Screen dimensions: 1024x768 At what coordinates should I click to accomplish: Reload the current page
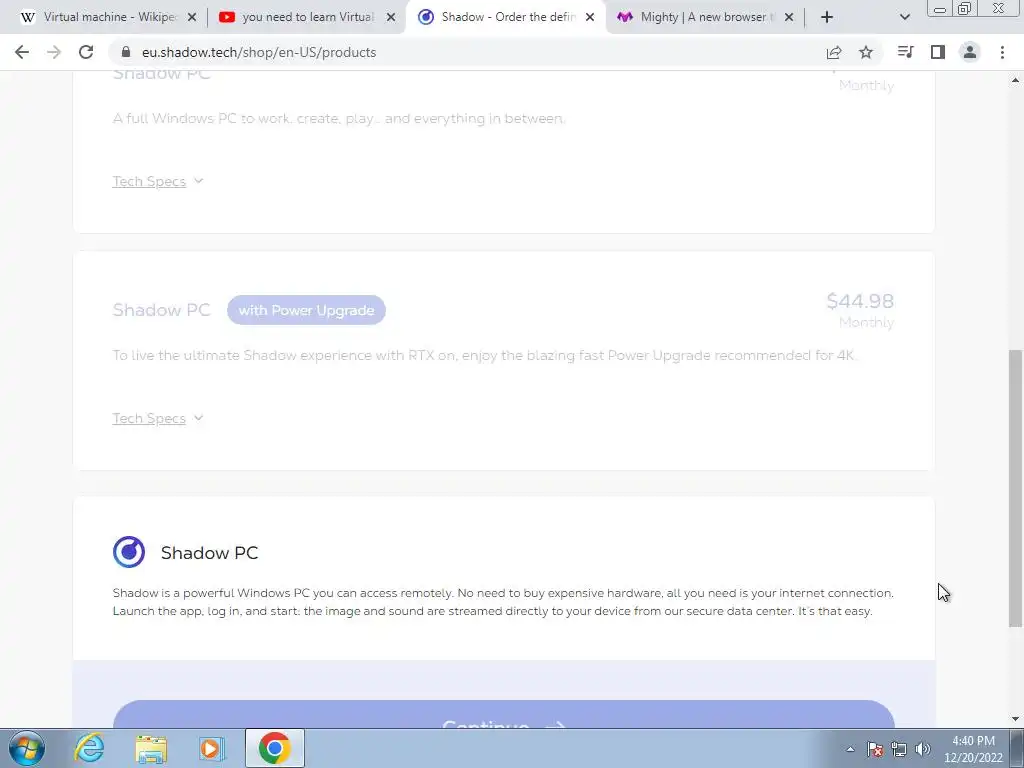click(x=86, y=52)
